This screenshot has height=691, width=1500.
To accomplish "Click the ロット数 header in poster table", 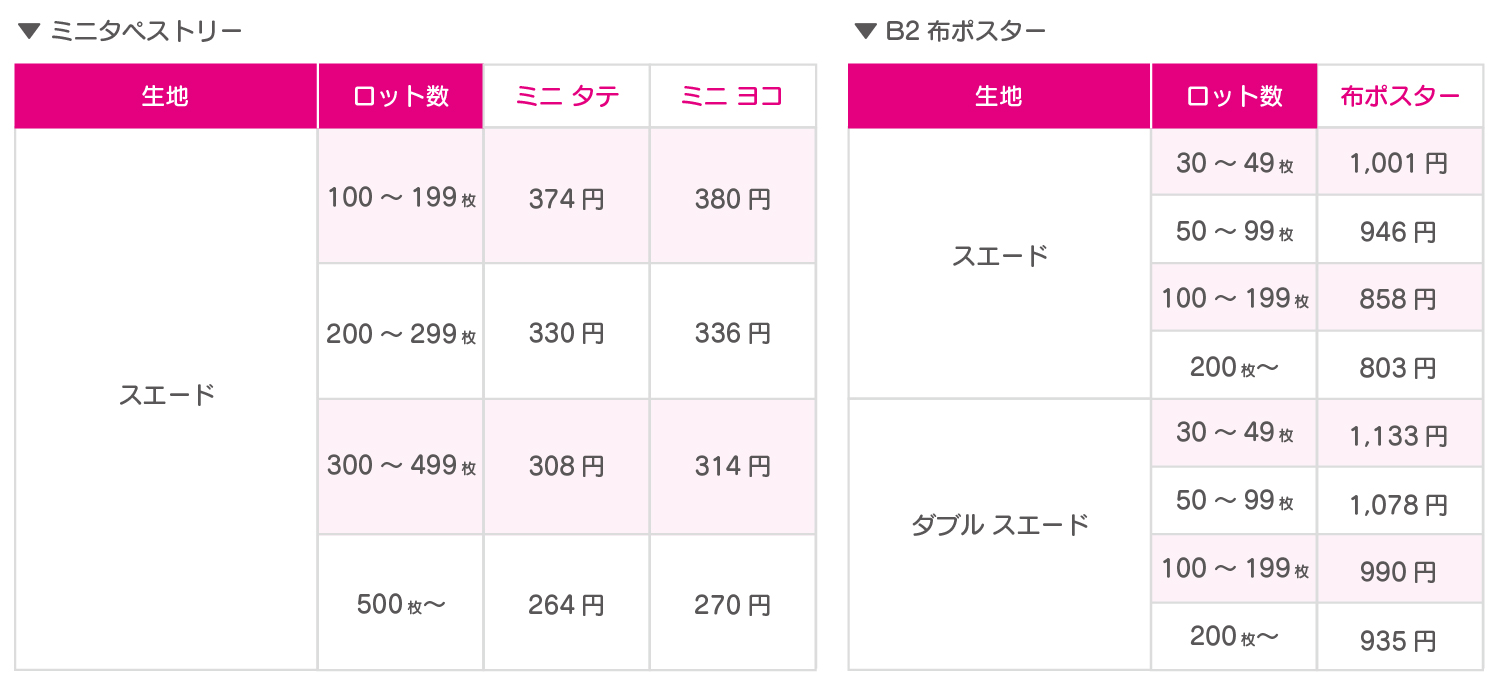I will (1234, 96).
